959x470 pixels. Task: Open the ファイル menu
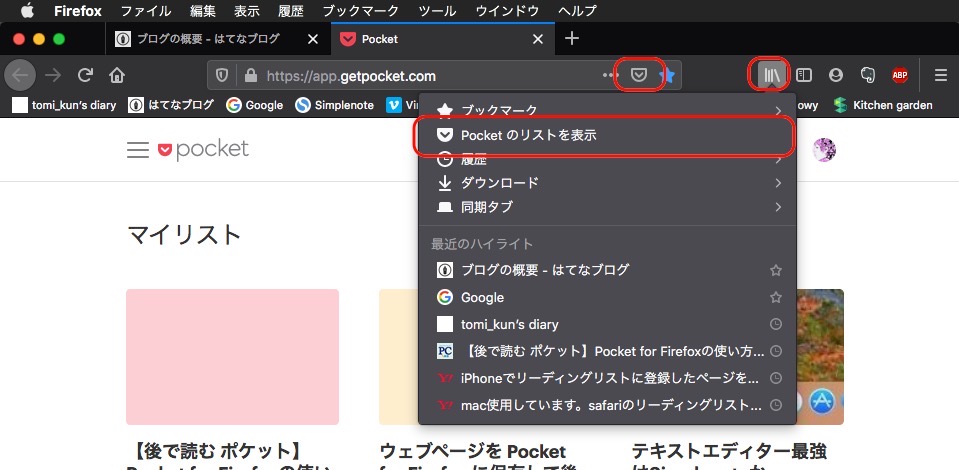pos(146,10)
